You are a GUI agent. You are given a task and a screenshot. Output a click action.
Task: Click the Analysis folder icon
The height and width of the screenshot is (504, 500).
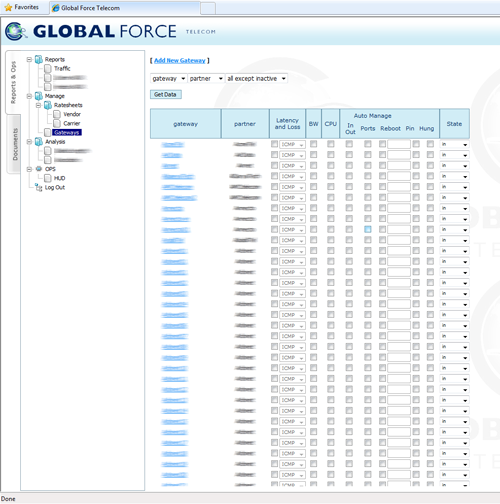point(39,142)
